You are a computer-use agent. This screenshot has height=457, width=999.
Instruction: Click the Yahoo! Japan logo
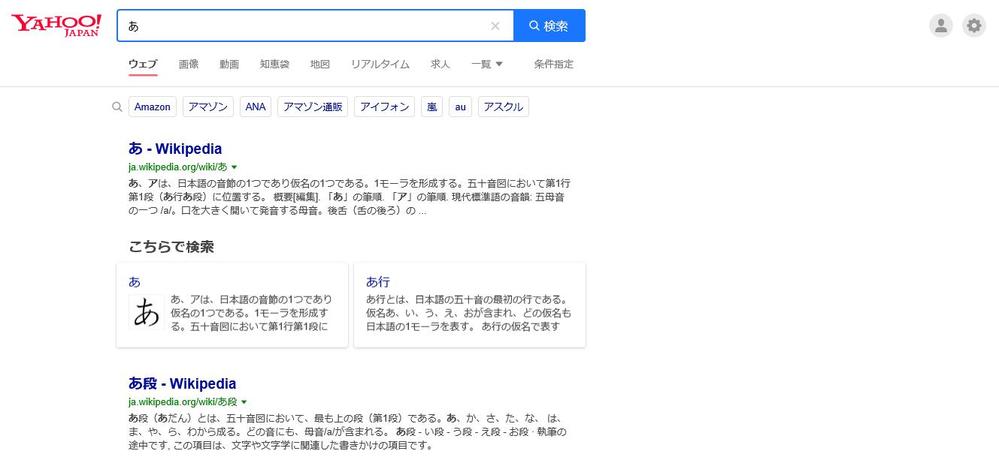[x=56, y=25]
